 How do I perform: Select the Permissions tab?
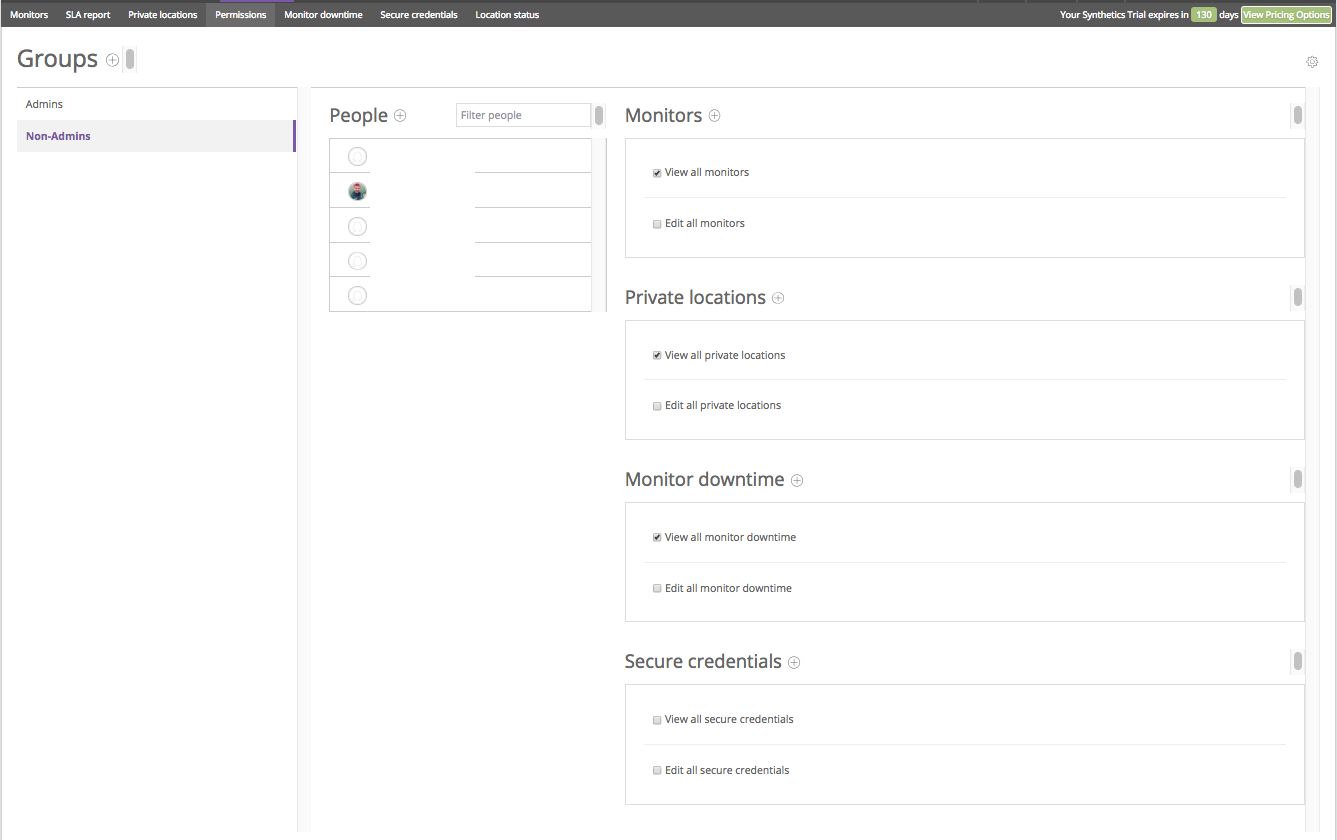click(x=241, y=15)
